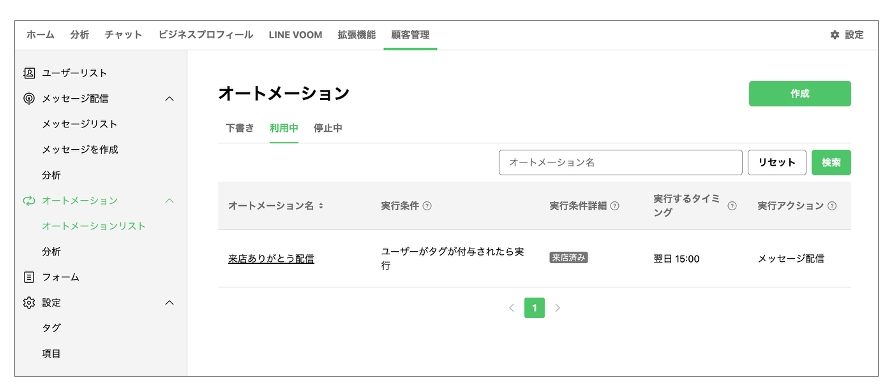Switch to the 下書き tab
Image resolution: width=890 pixels, height=392 pixels.
pyautogui.click(x=240, y=128)
